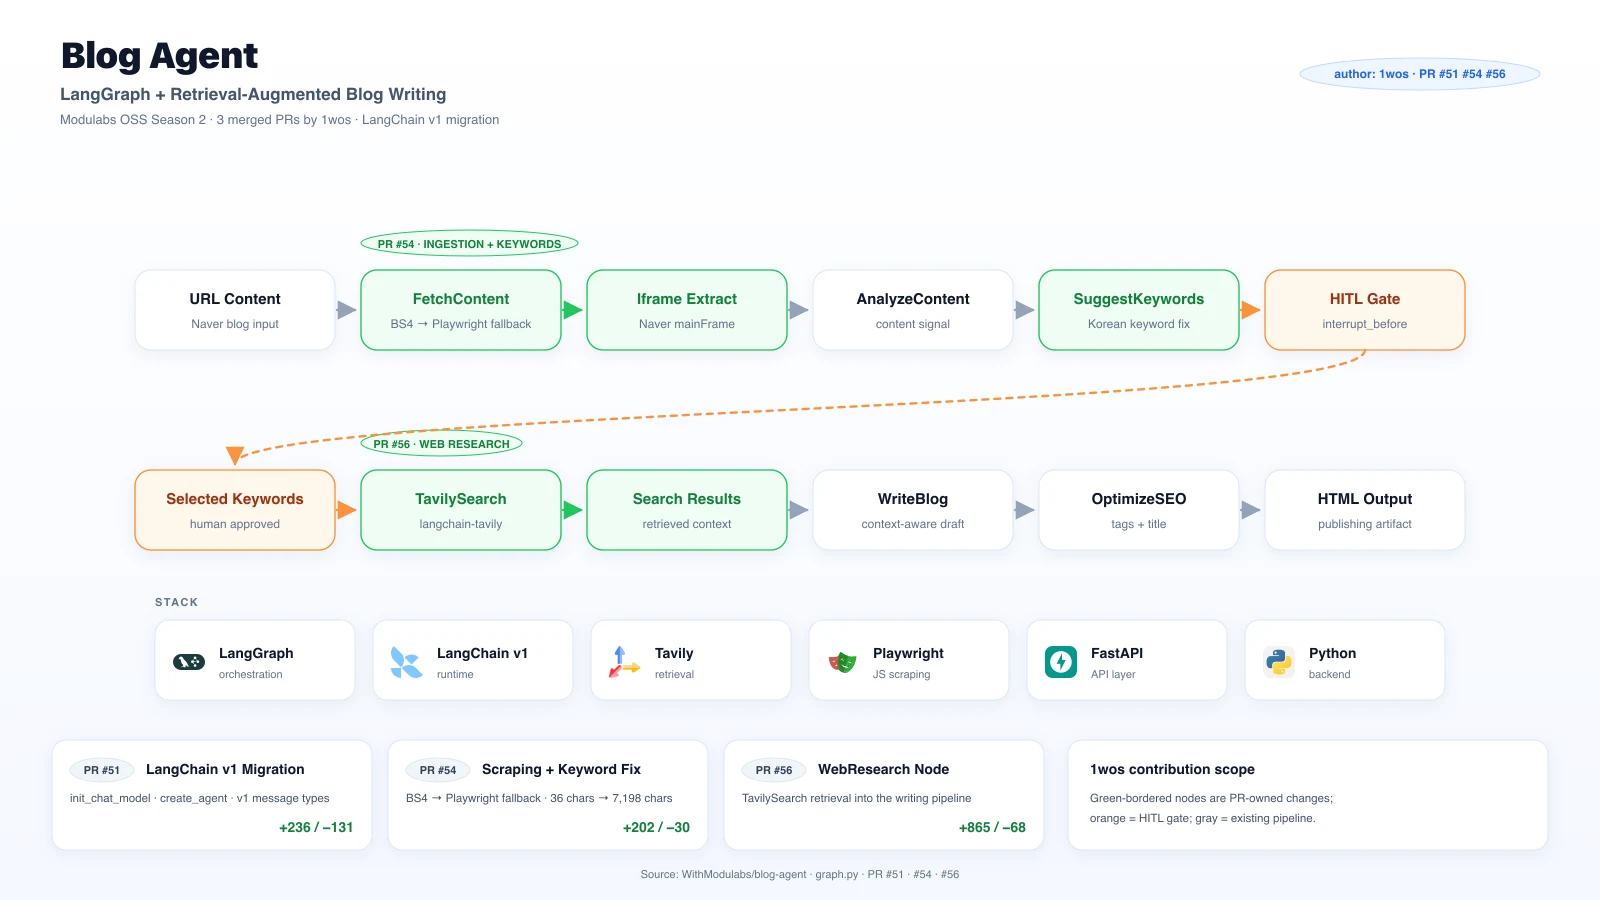Click the source citation footer text
1600x900 pixels.
(x=800, y=874)
